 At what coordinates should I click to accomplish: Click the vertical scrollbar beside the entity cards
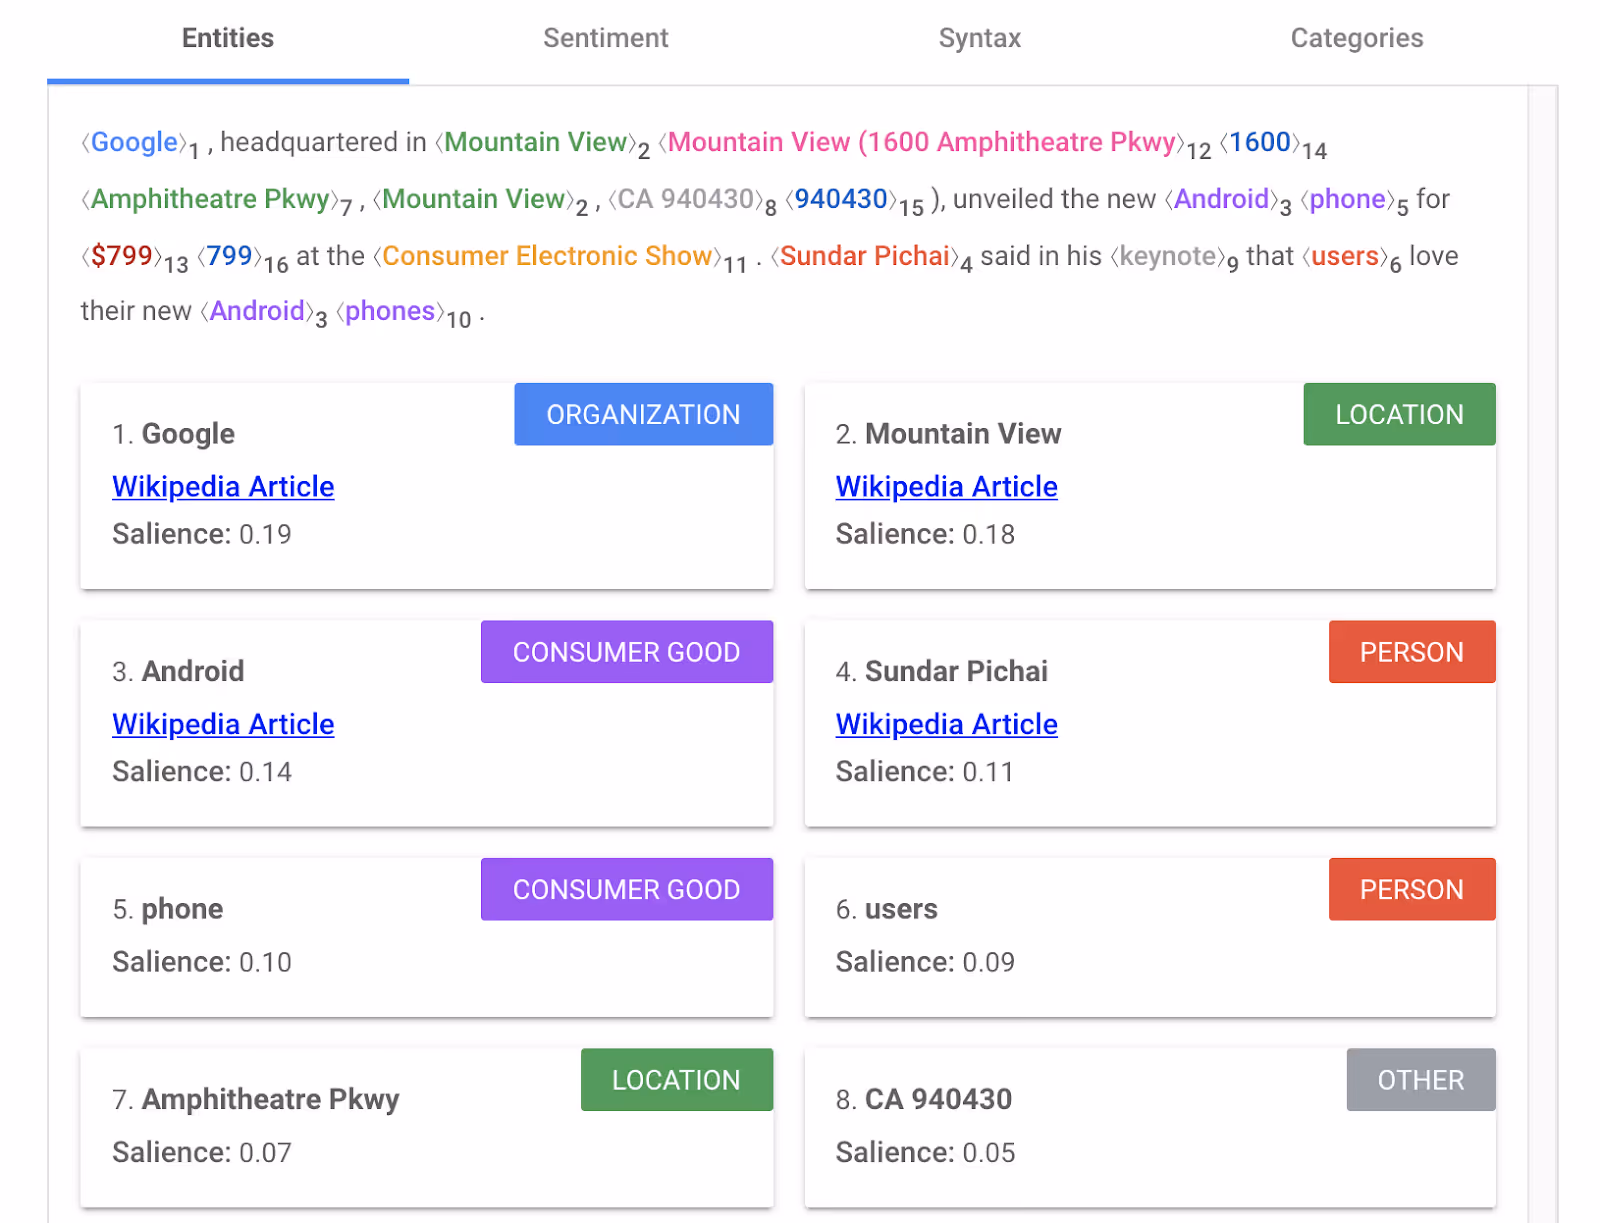1542,654
